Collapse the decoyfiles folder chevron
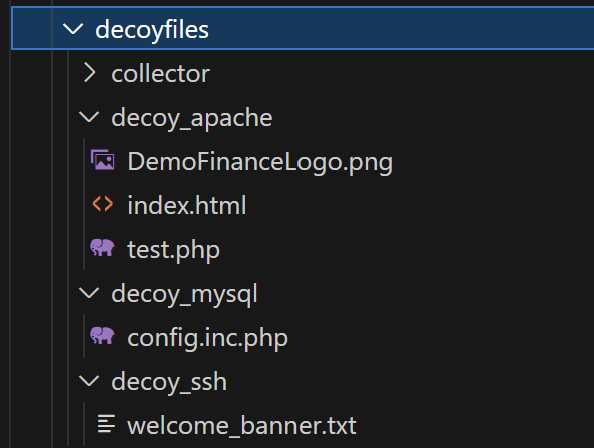The width and height of the screenshot is (594, 448). [73, 29]
